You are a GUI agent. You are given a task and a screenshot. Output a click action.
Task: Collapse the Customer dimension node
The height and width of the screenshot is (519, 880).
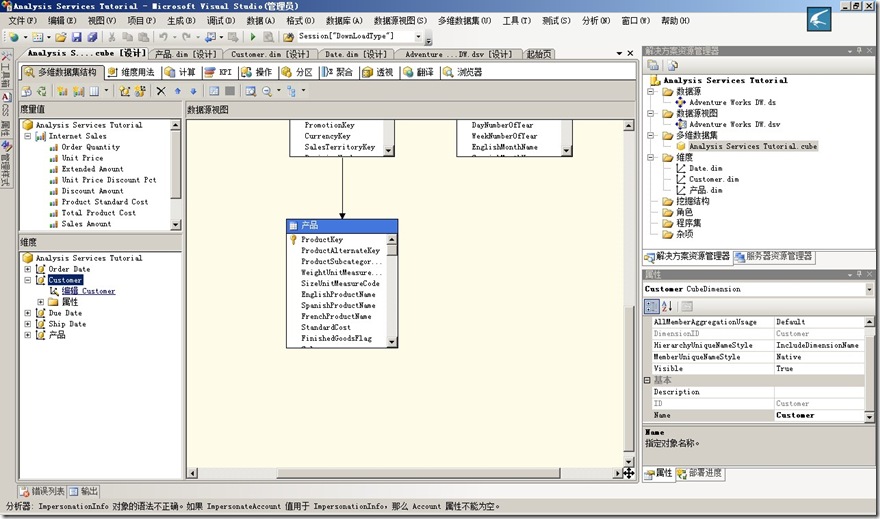(28, 280)
